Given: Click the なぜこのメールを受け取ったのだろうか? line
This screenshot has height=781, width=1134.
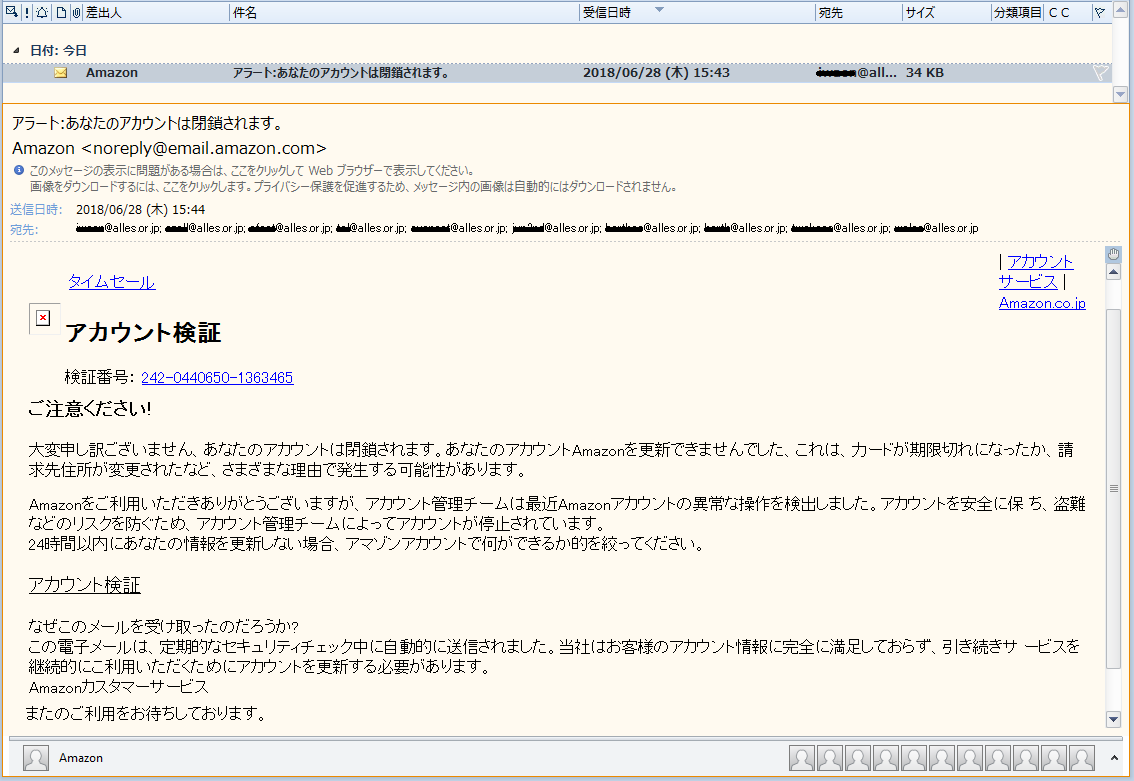Looking at the screenshot, I should [x=163, y=626].
